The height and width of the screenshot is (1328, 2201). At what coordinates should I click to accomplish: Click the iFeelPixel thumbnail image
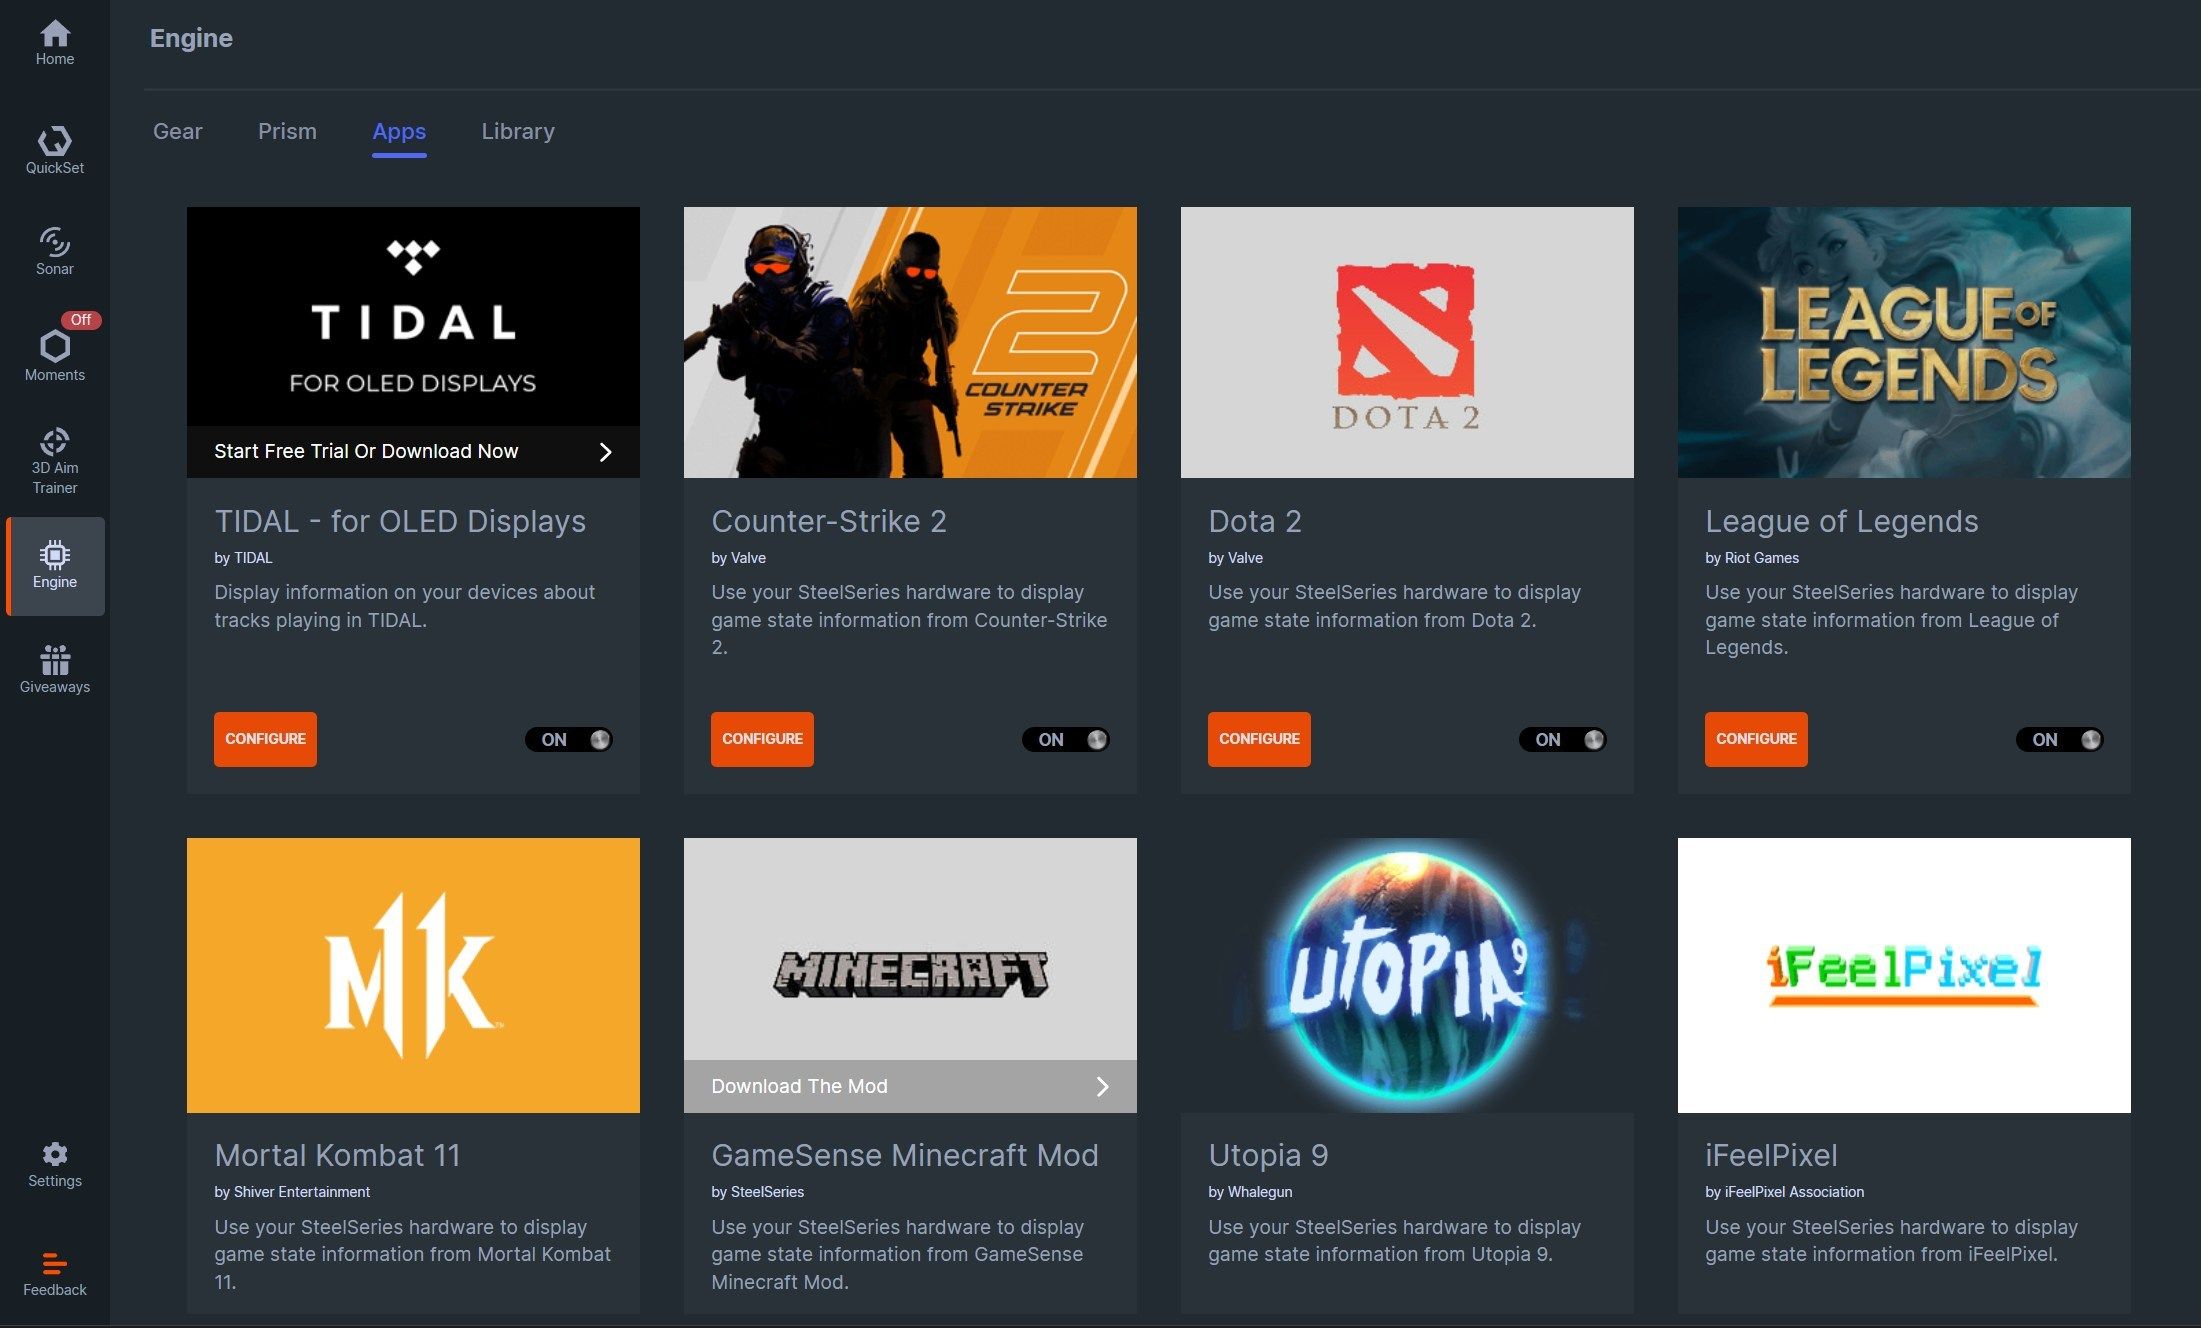[1903, 974]
